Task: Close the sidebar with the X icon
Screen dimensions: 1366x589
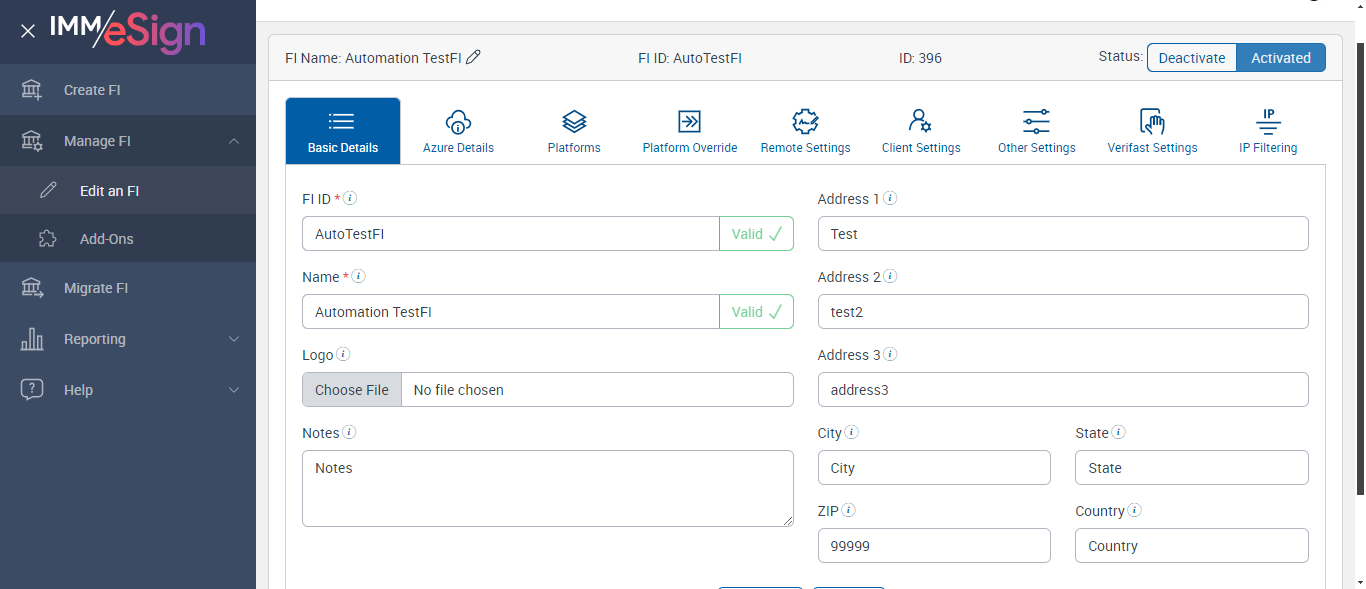Action: pyautogui.click(x=28, y=31)
